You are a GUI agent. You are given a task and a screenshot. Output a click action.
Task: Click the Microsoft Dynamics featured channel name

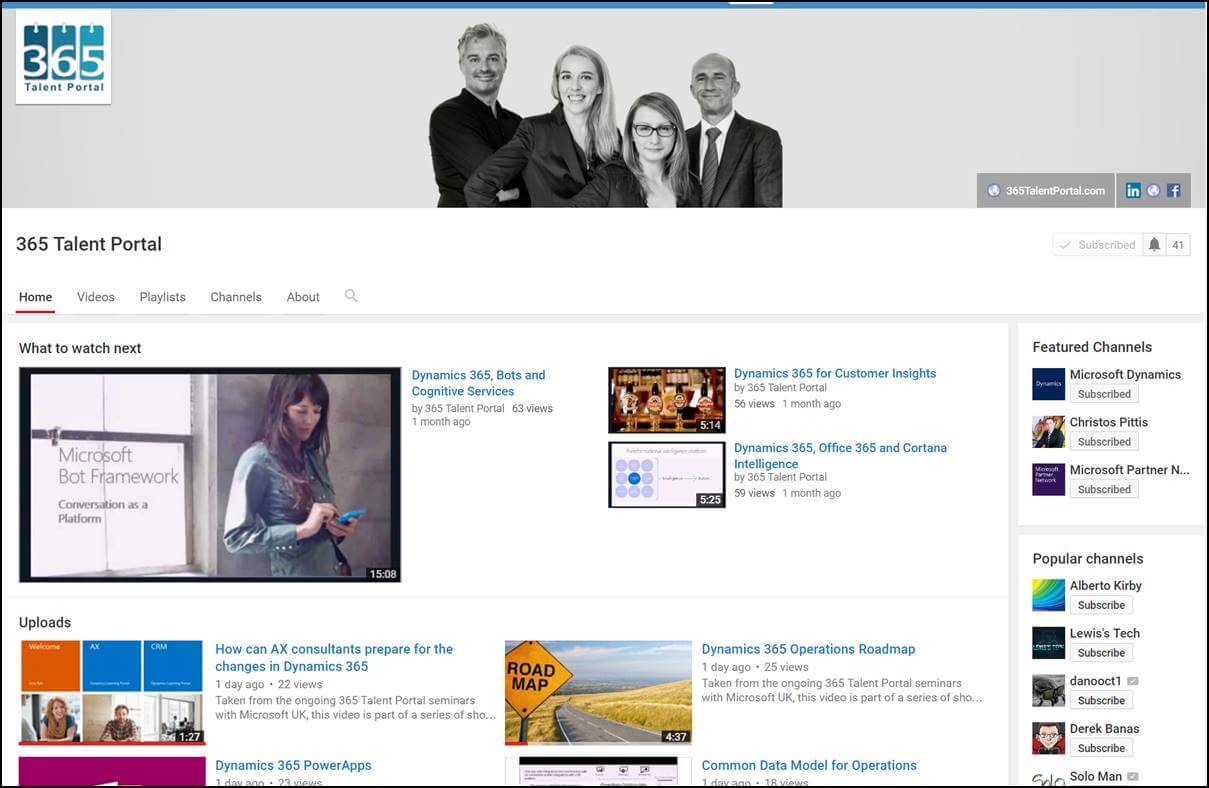pos(1125,374)
